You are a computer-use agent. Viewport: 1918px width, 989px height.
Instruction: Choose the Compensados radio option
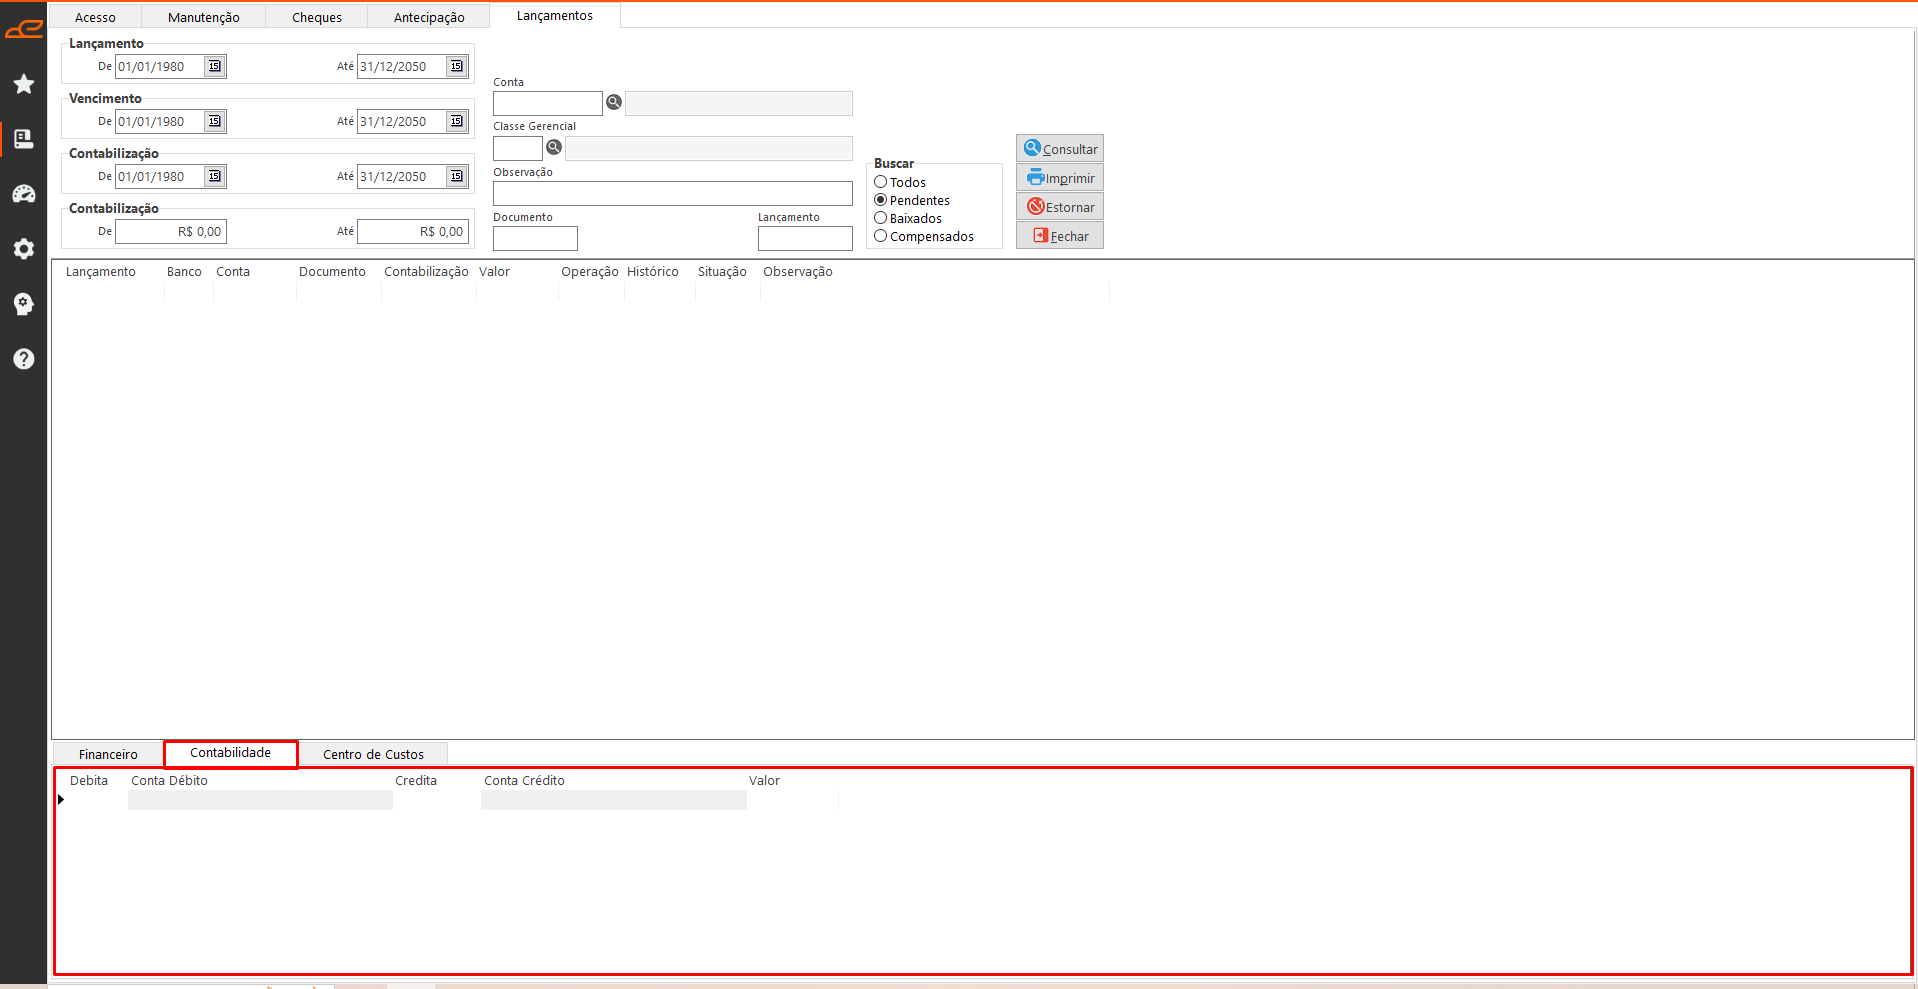coord(881,236)
